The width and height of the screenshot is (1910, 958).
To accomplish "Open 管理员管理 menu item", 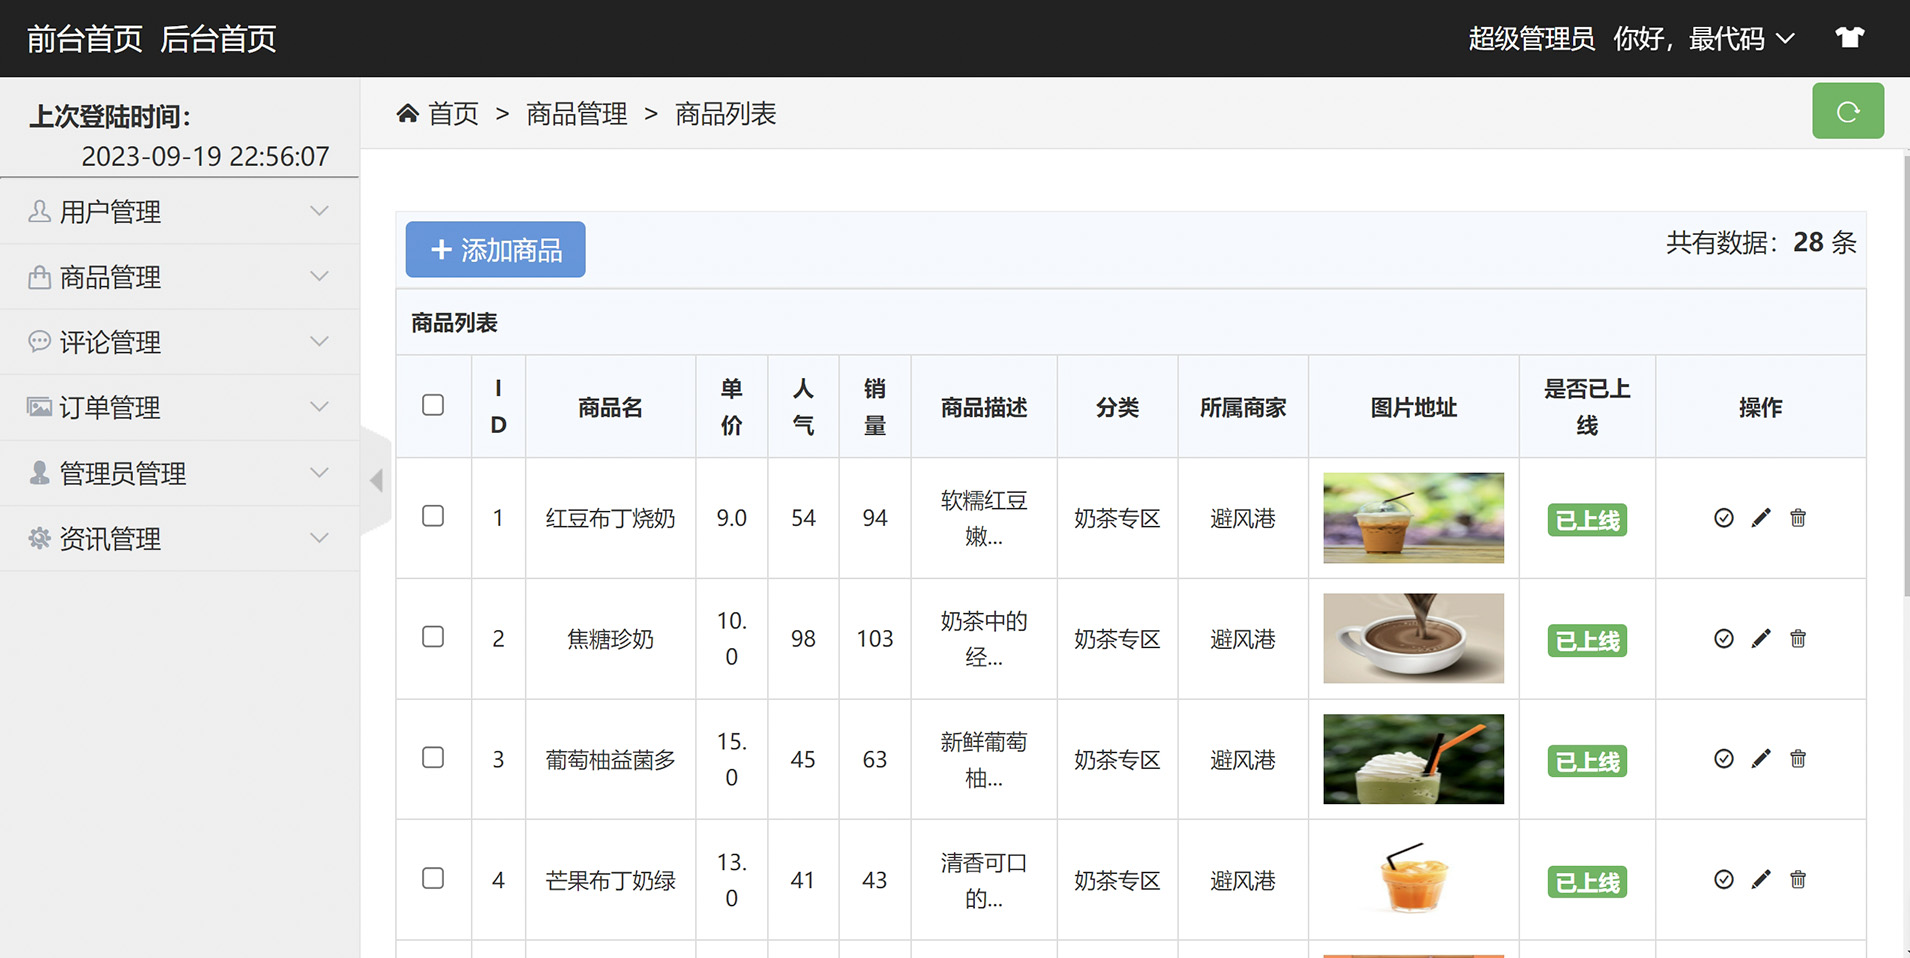I will [x=180, y=473].
